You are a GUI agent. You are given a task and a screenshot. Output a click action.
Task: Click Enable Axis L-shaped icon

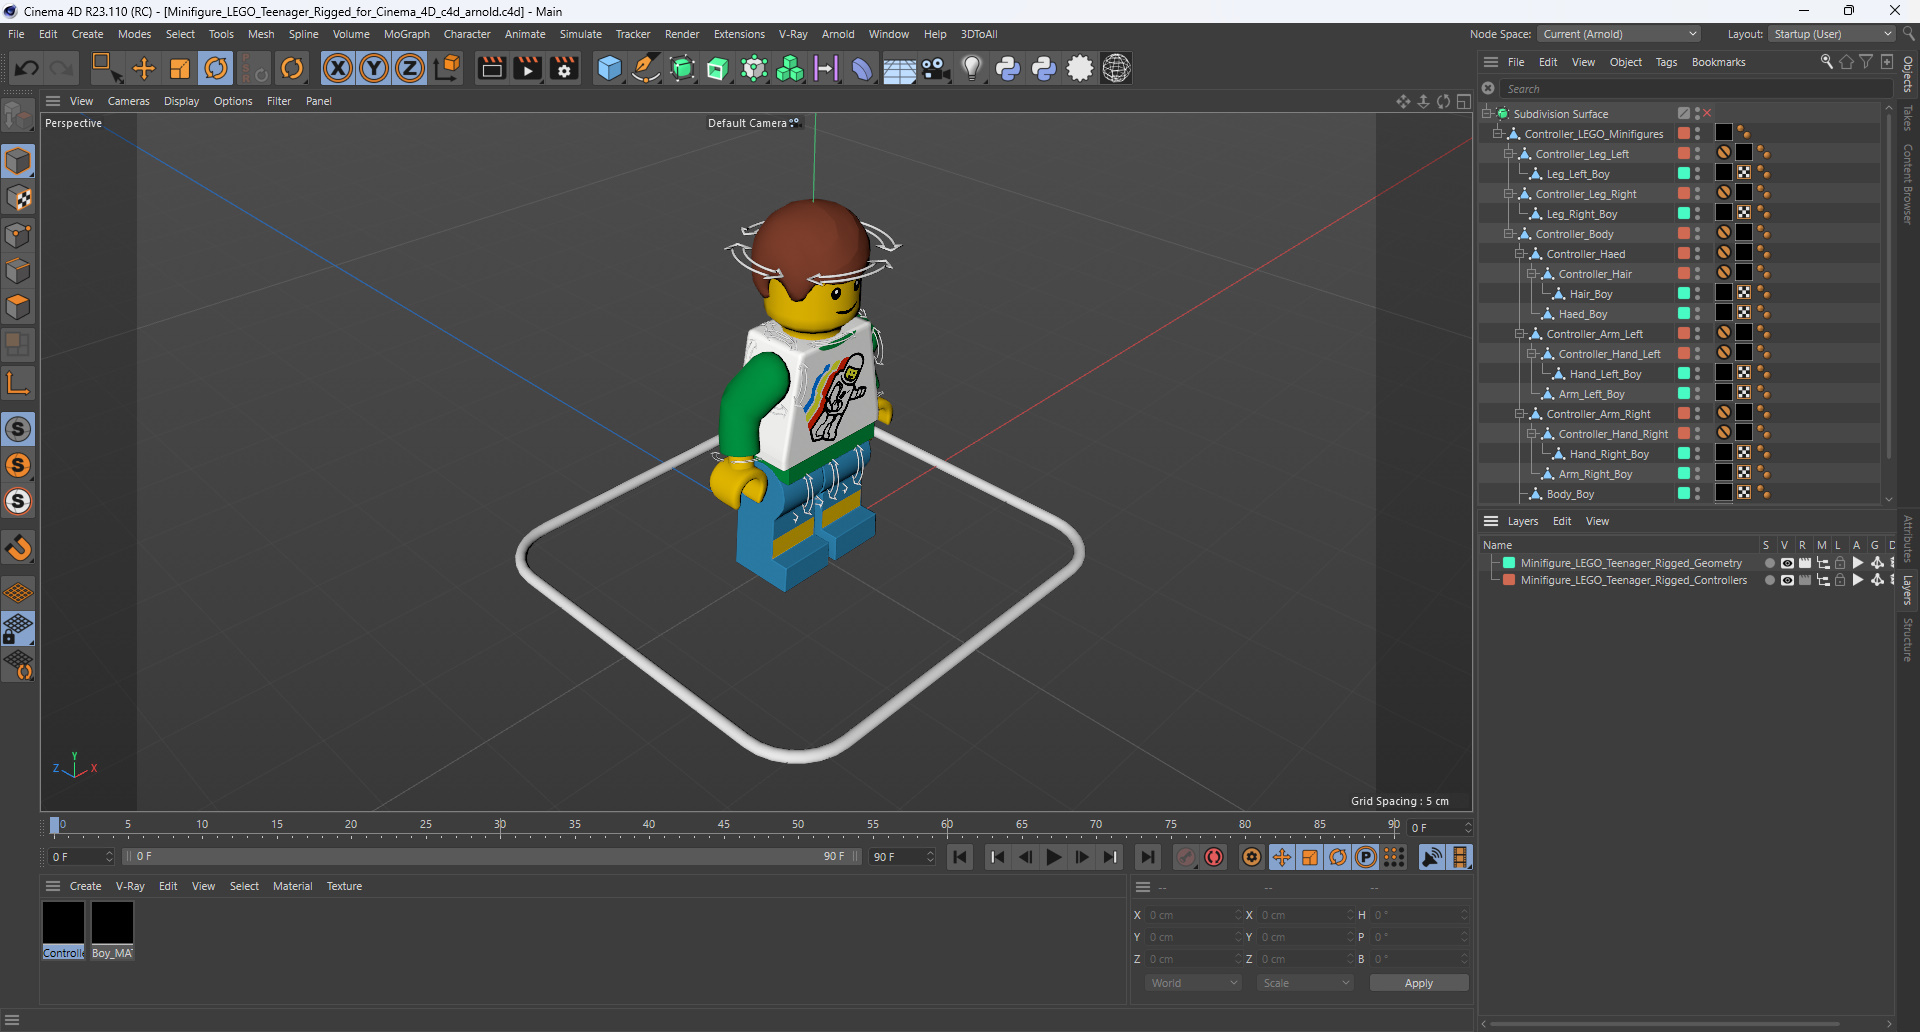pyautogui.click(x=18, y=382)
